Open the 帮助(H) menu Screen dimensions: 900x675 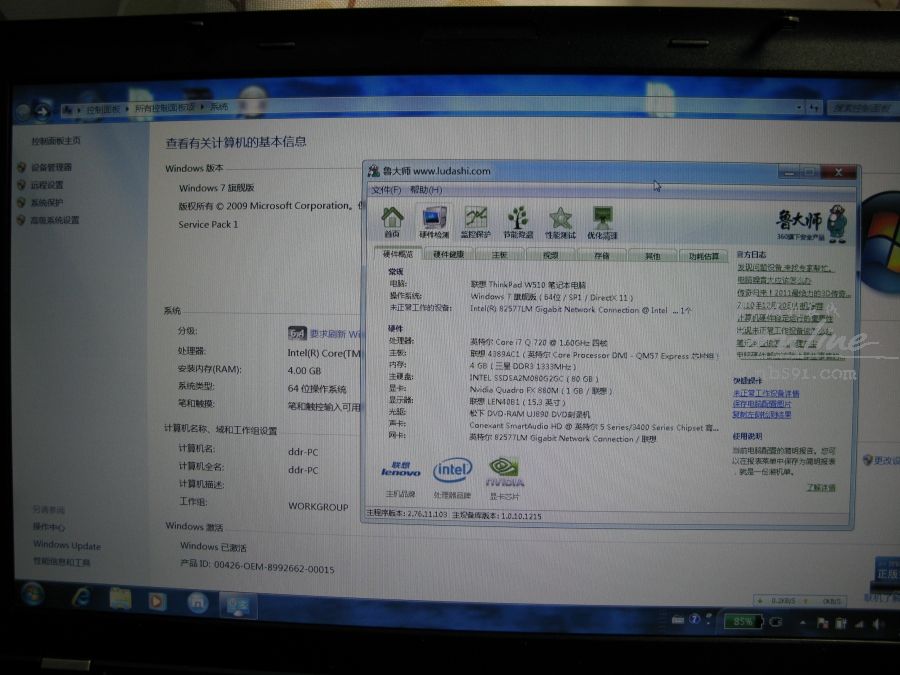tap(425, 189)
